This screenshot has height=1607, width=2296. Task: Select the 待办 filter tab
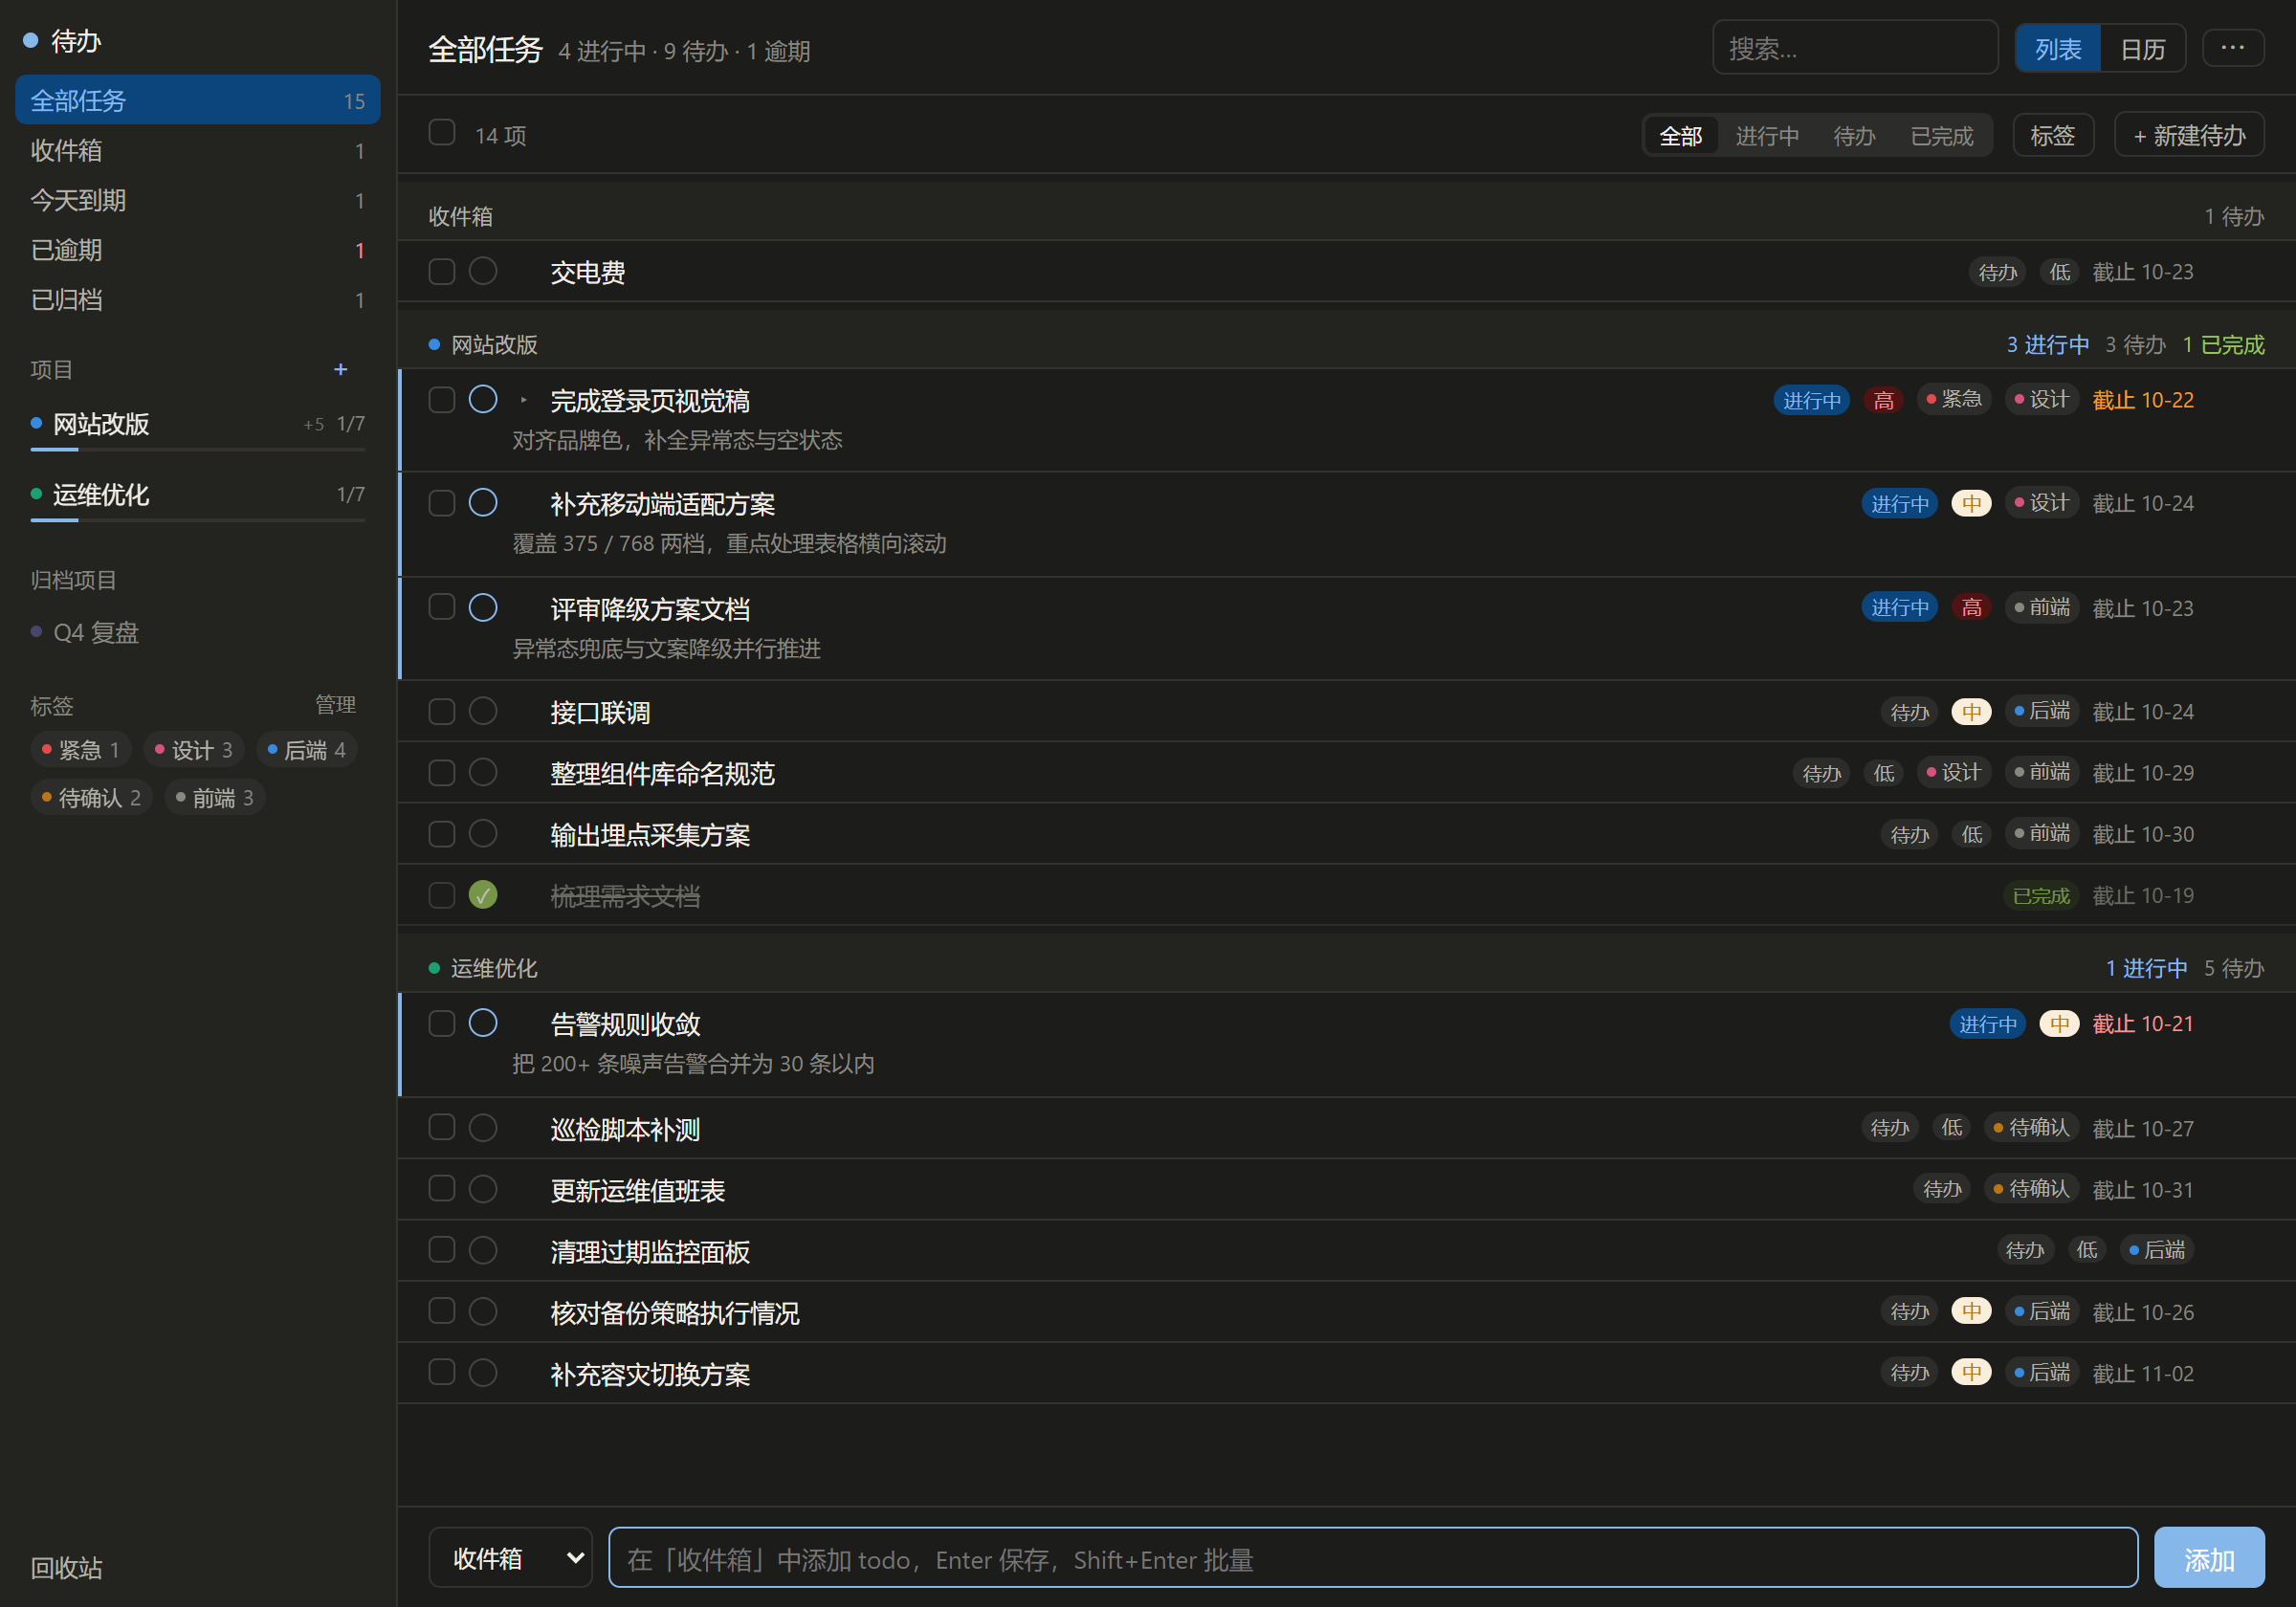click(x=1854, y=135)
